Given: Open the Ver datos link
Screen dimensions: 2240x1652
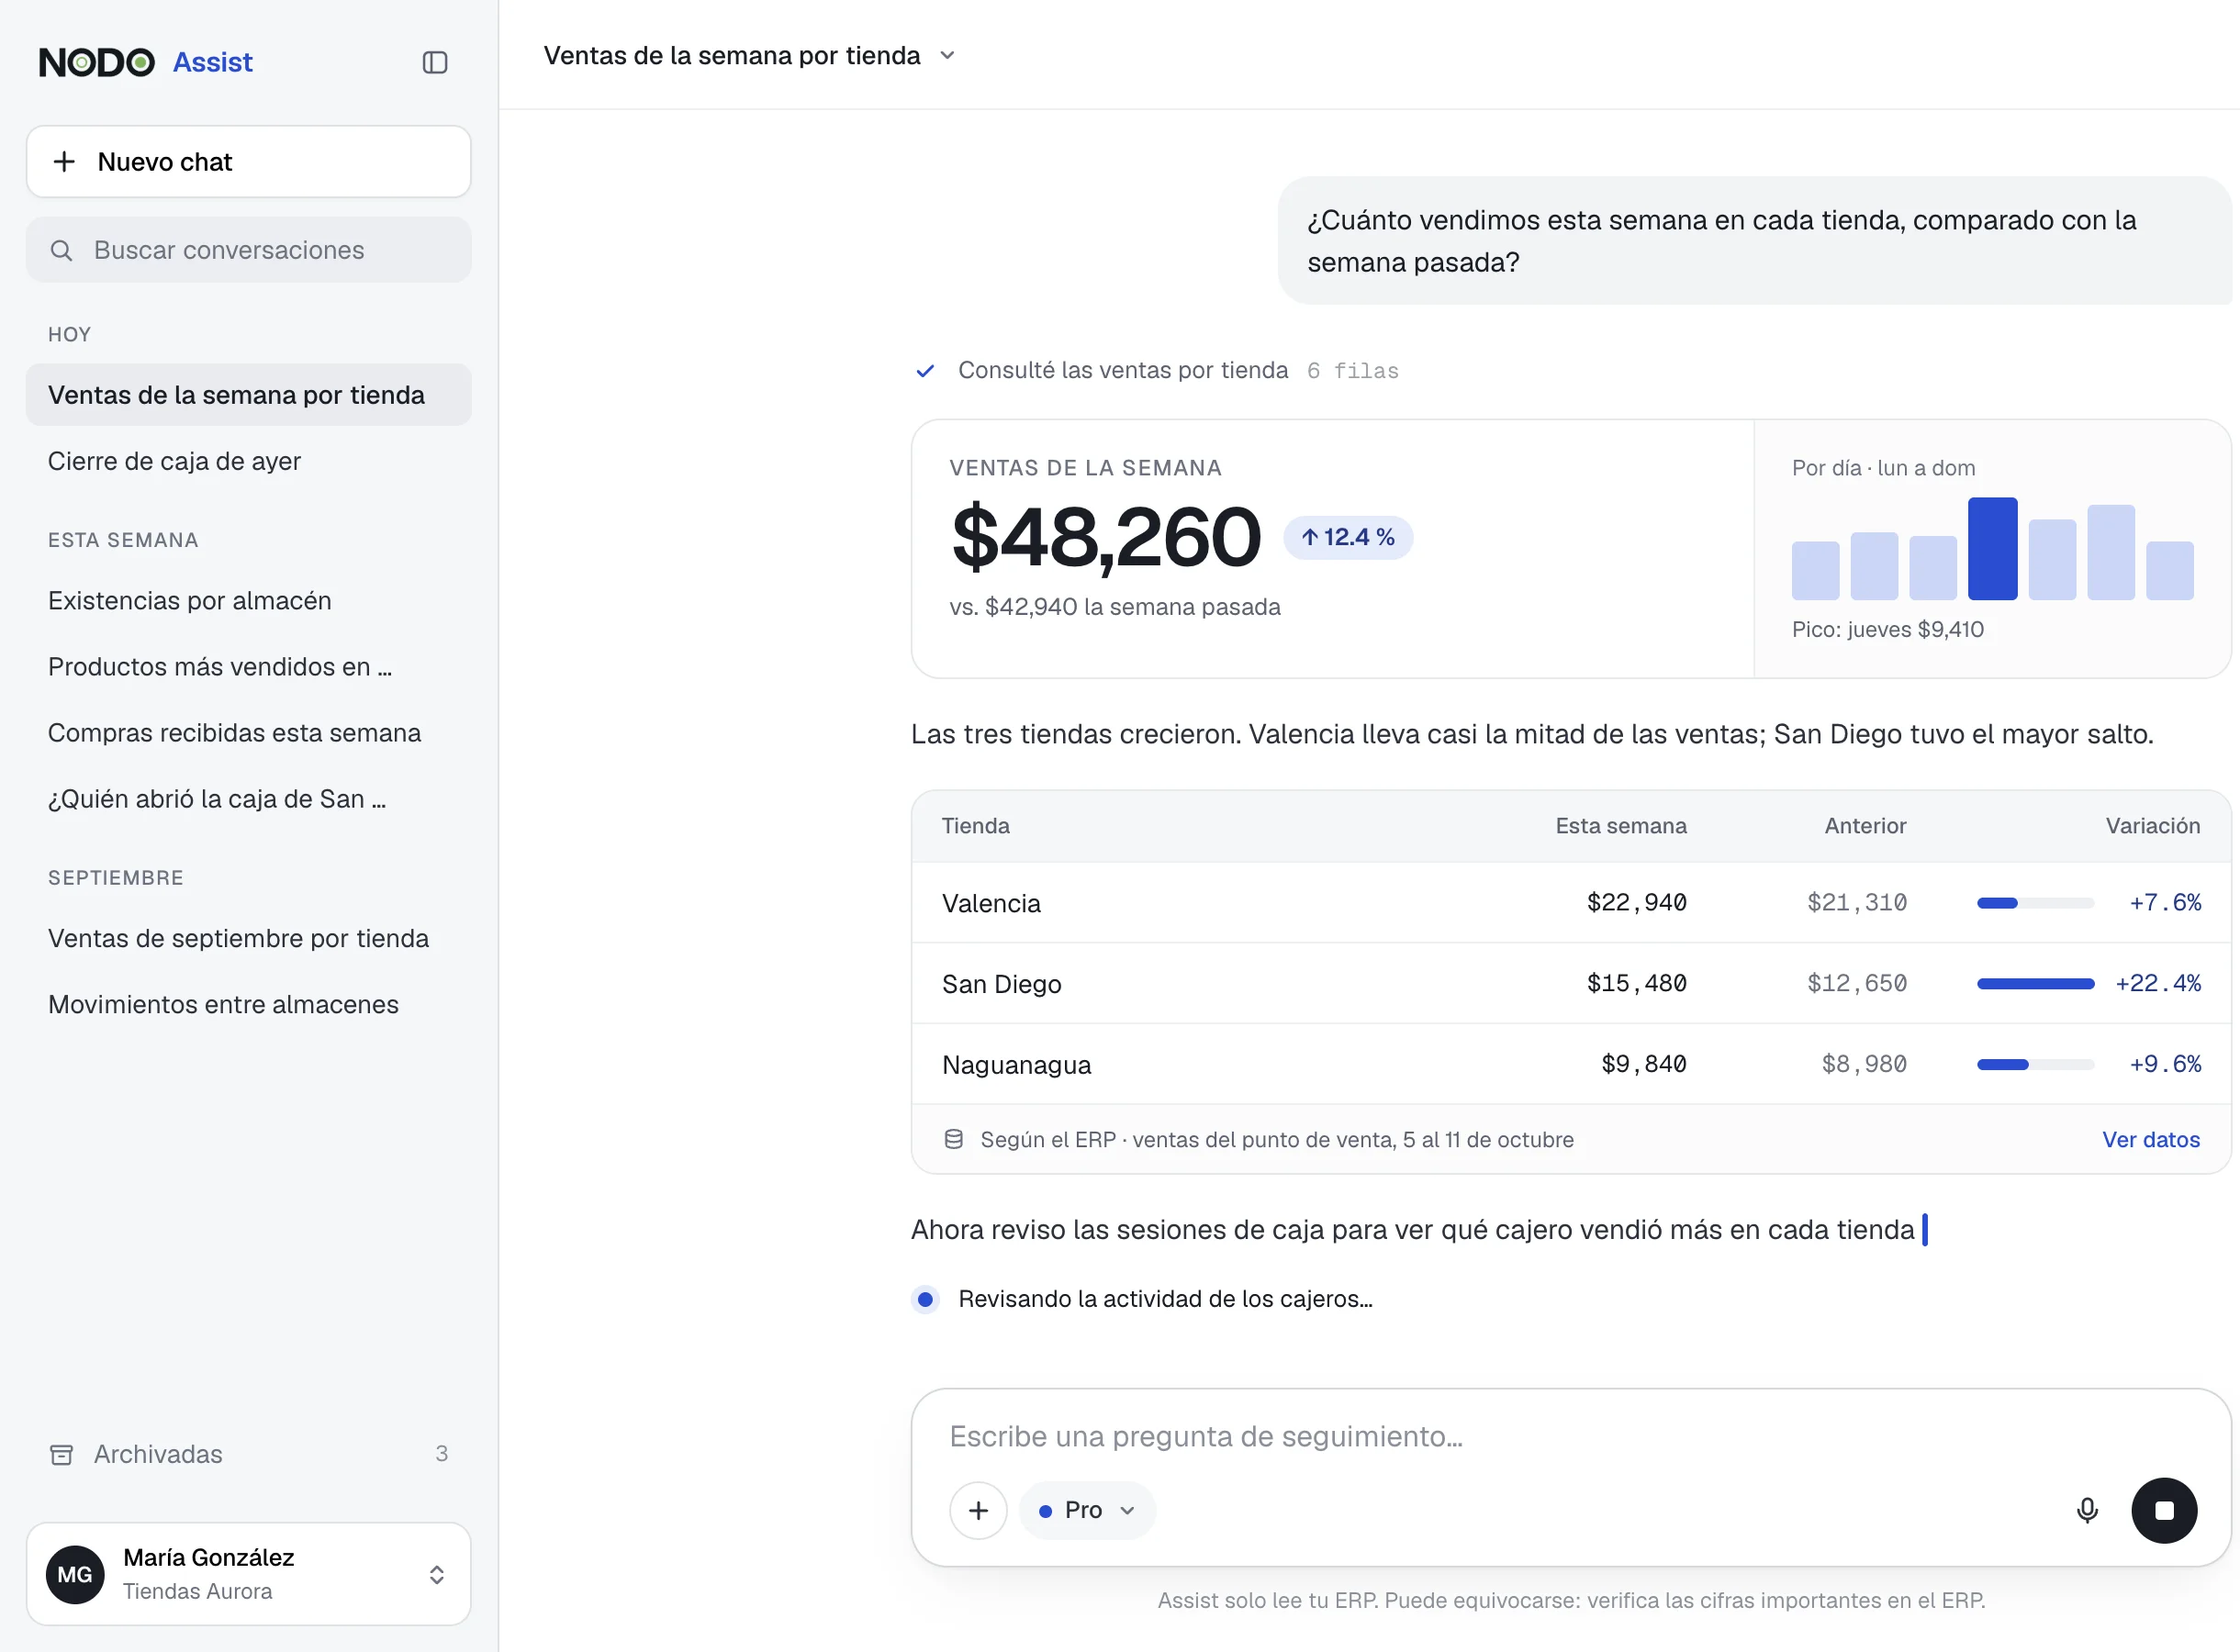Looking at the screenshot, I should (2151, 1139).
